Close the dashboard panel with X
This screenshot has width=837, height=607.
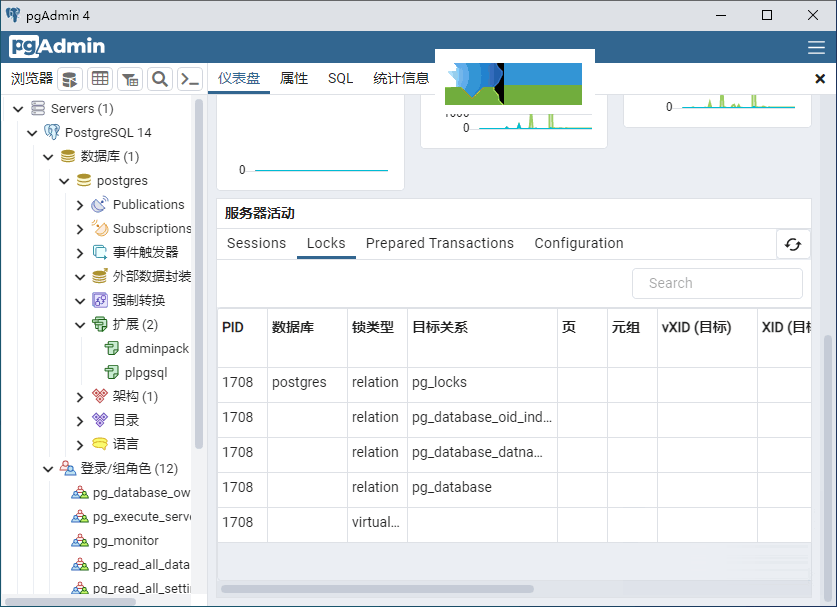point(820,79)
